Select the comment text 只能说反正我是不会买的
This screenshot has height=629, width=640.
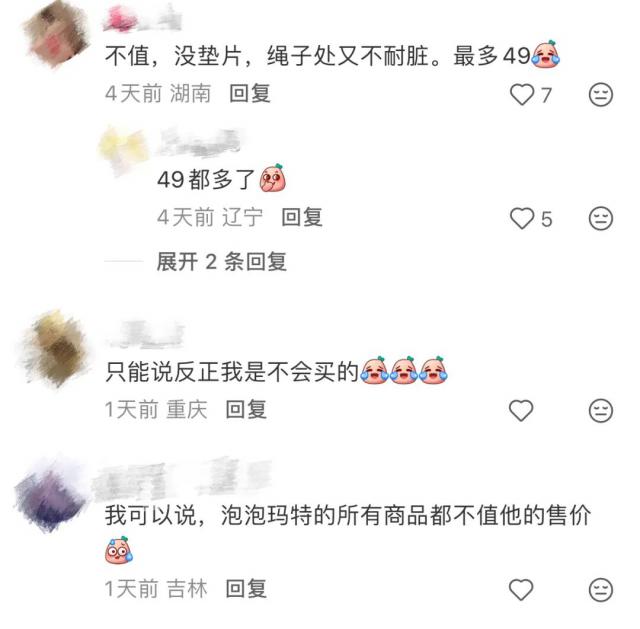pos(231,372)
